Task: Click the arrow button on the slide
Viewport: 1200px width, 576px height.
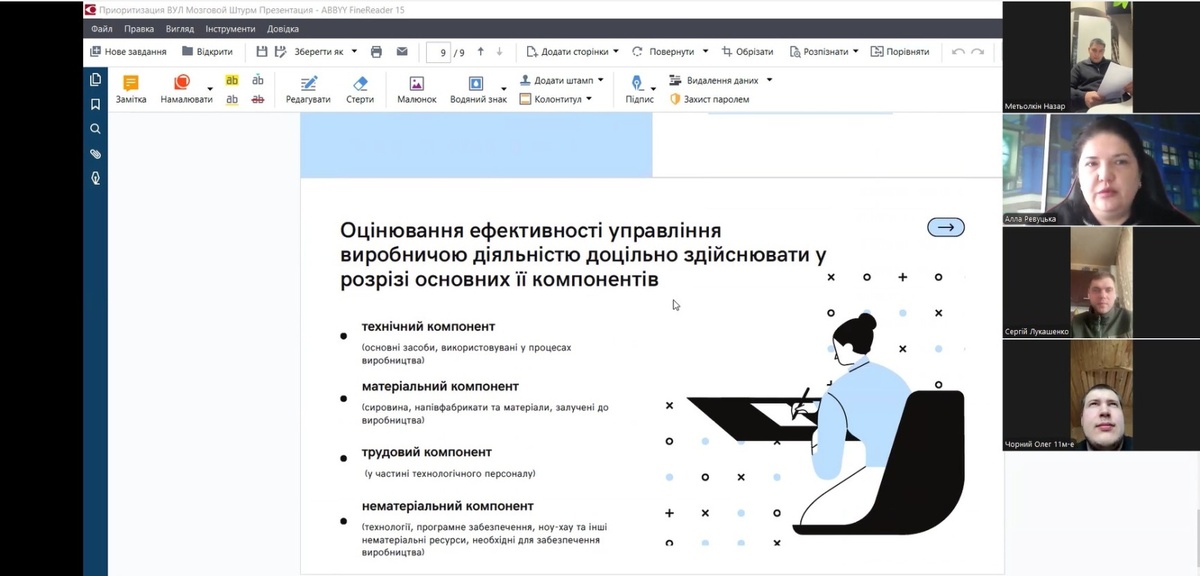Action: click(946, 228)
